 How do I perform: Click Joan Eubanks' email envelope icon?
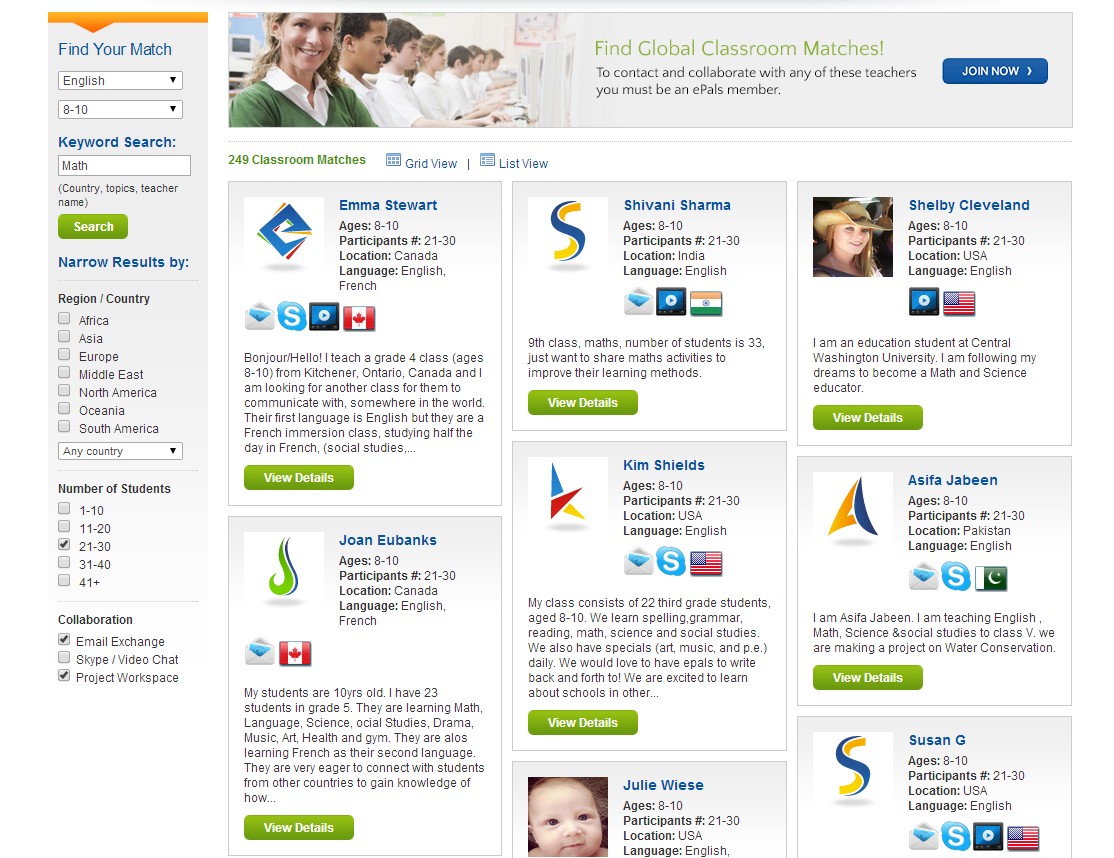[259, 651]
